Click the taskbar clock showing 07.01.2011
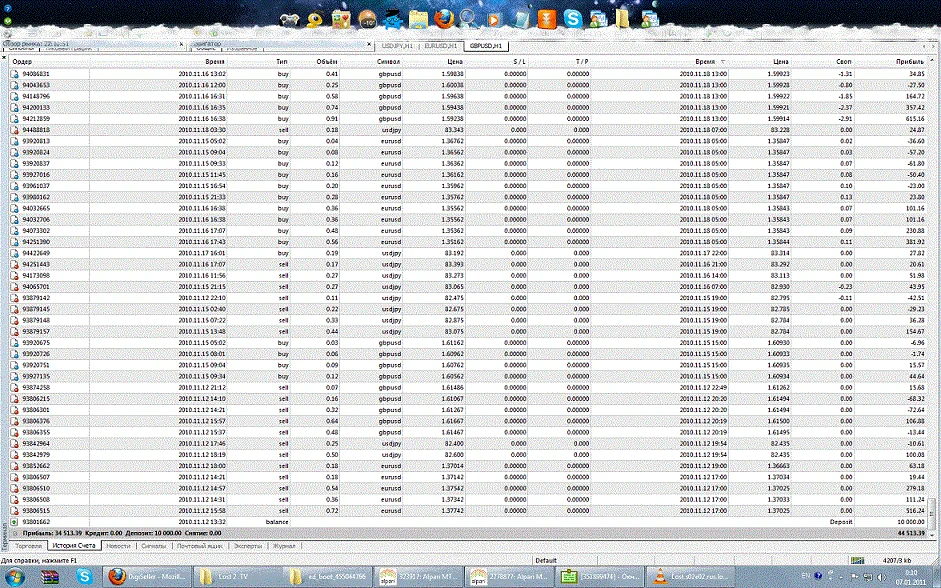Image resolution: width=941 pixels, height=588 pixels. pos(910,577)
